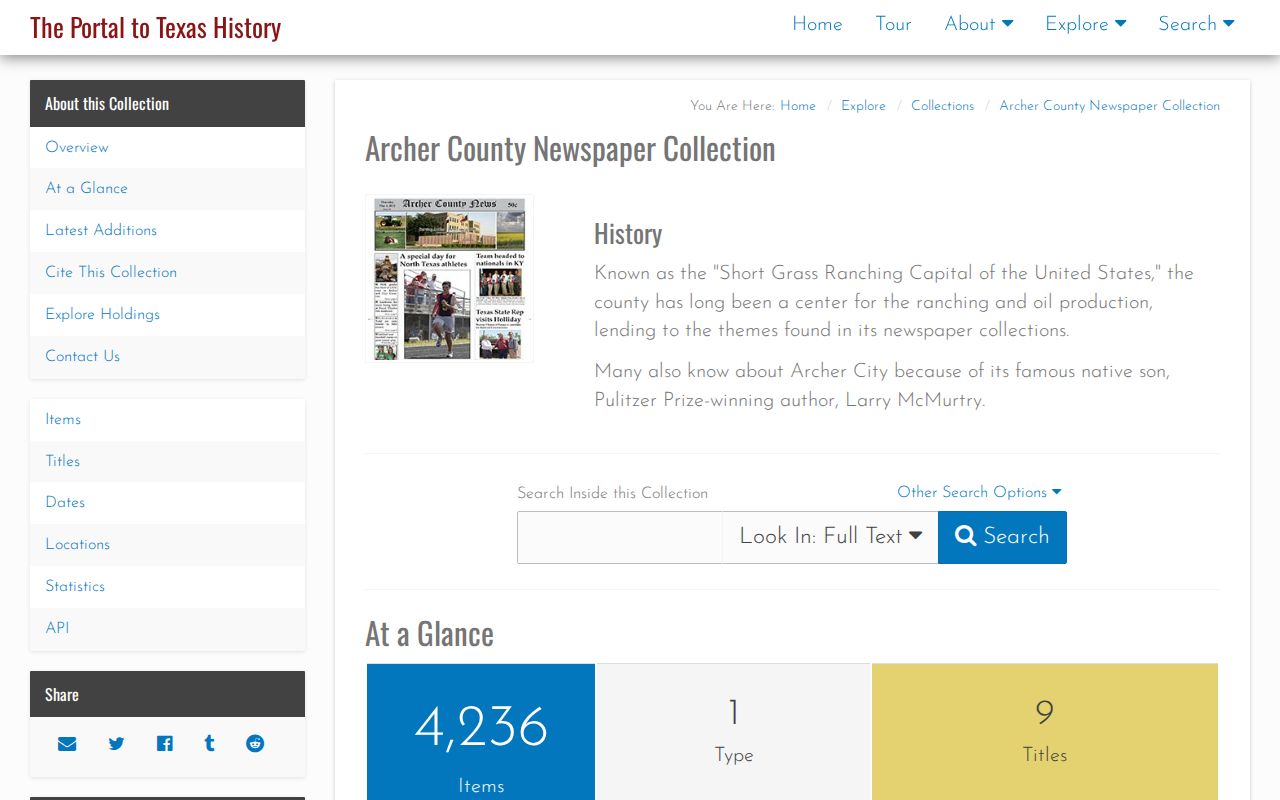Screen dimensions: 1280x800
Task: Open the 4,236 Items tile
Action: 481,732
